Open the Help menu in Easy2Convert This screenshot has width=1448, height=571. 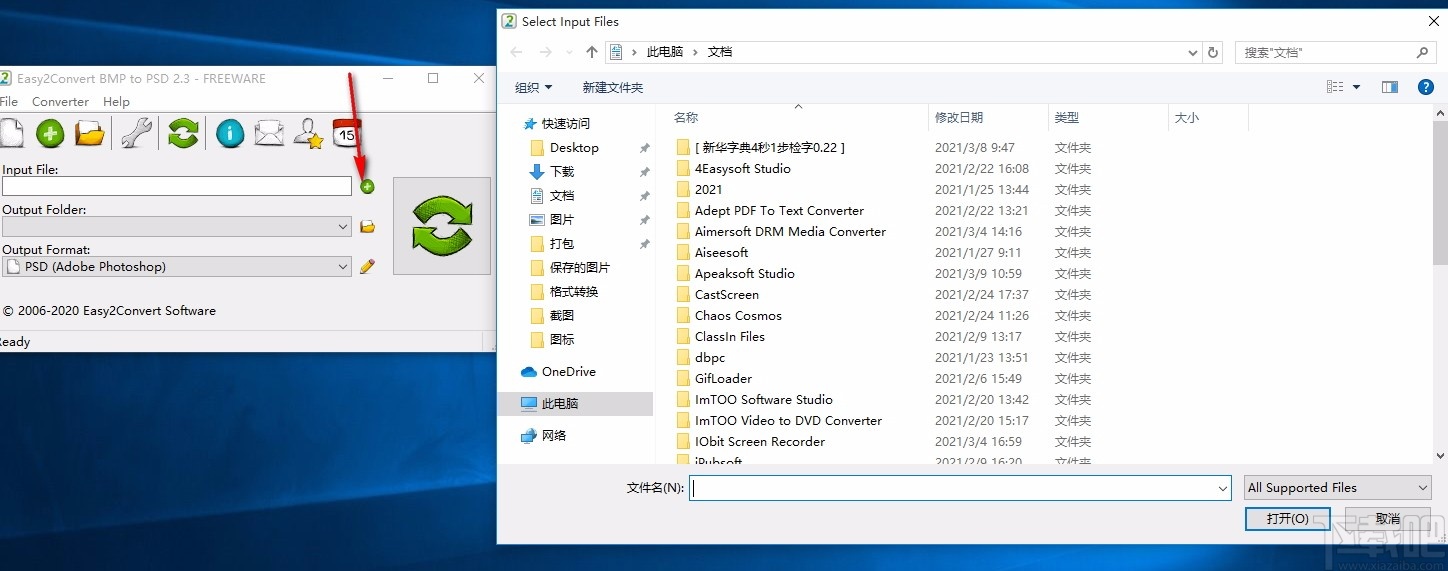click(116, 101)
